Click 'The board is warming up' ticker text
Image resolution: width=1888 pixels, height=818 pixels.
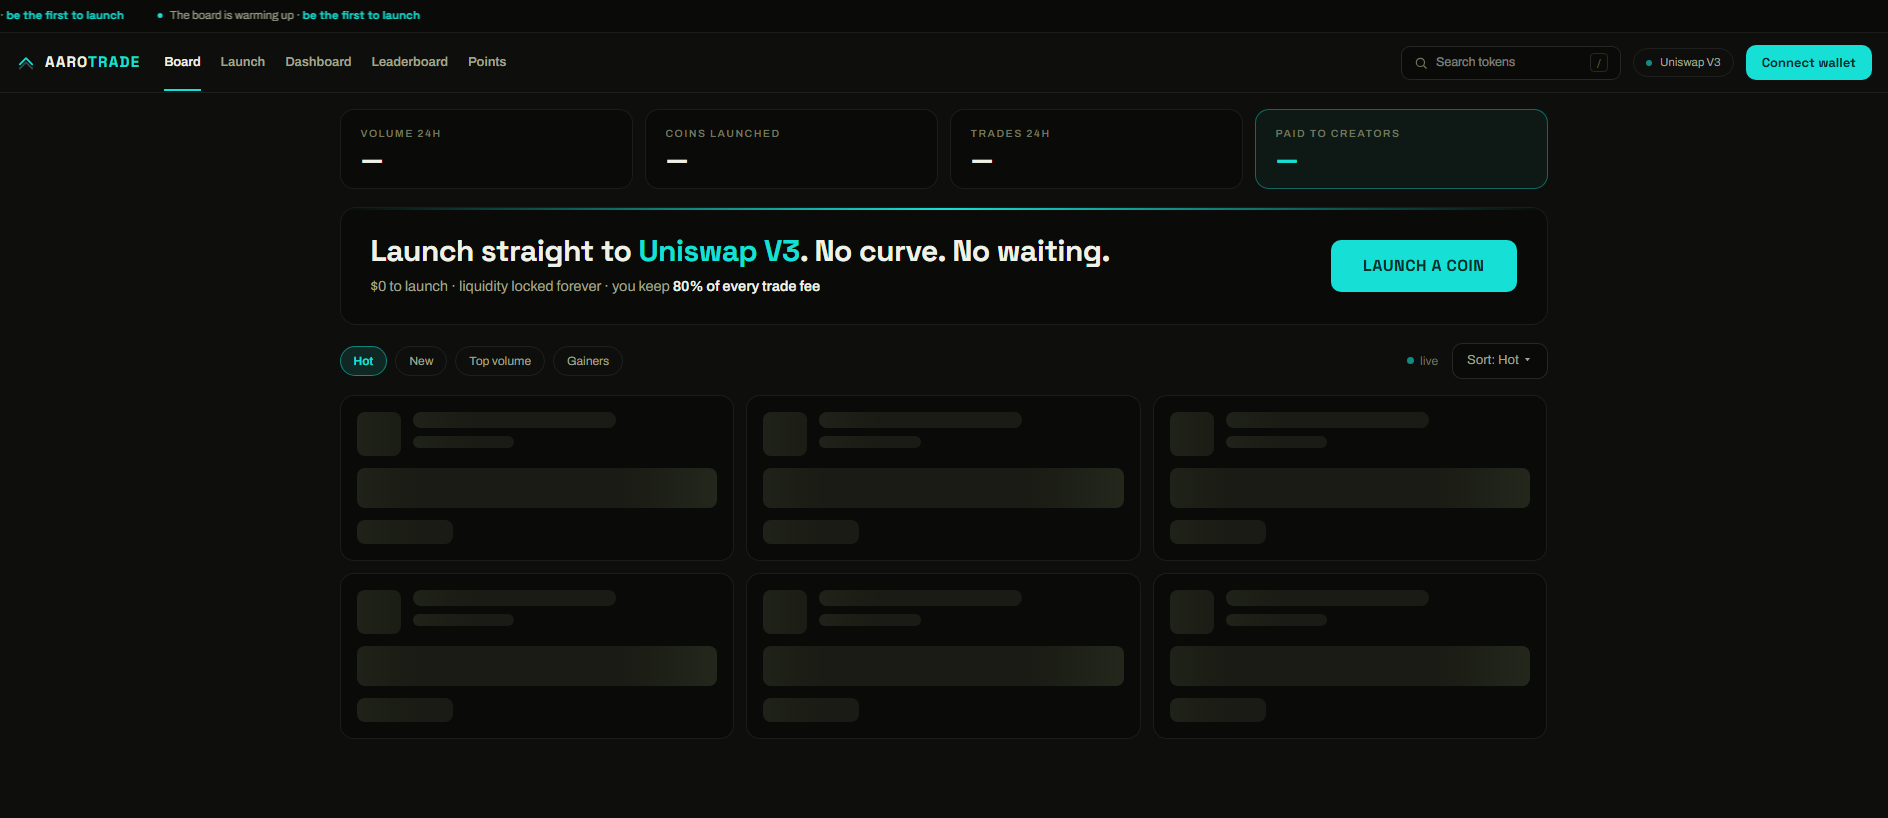coord(231,15)
